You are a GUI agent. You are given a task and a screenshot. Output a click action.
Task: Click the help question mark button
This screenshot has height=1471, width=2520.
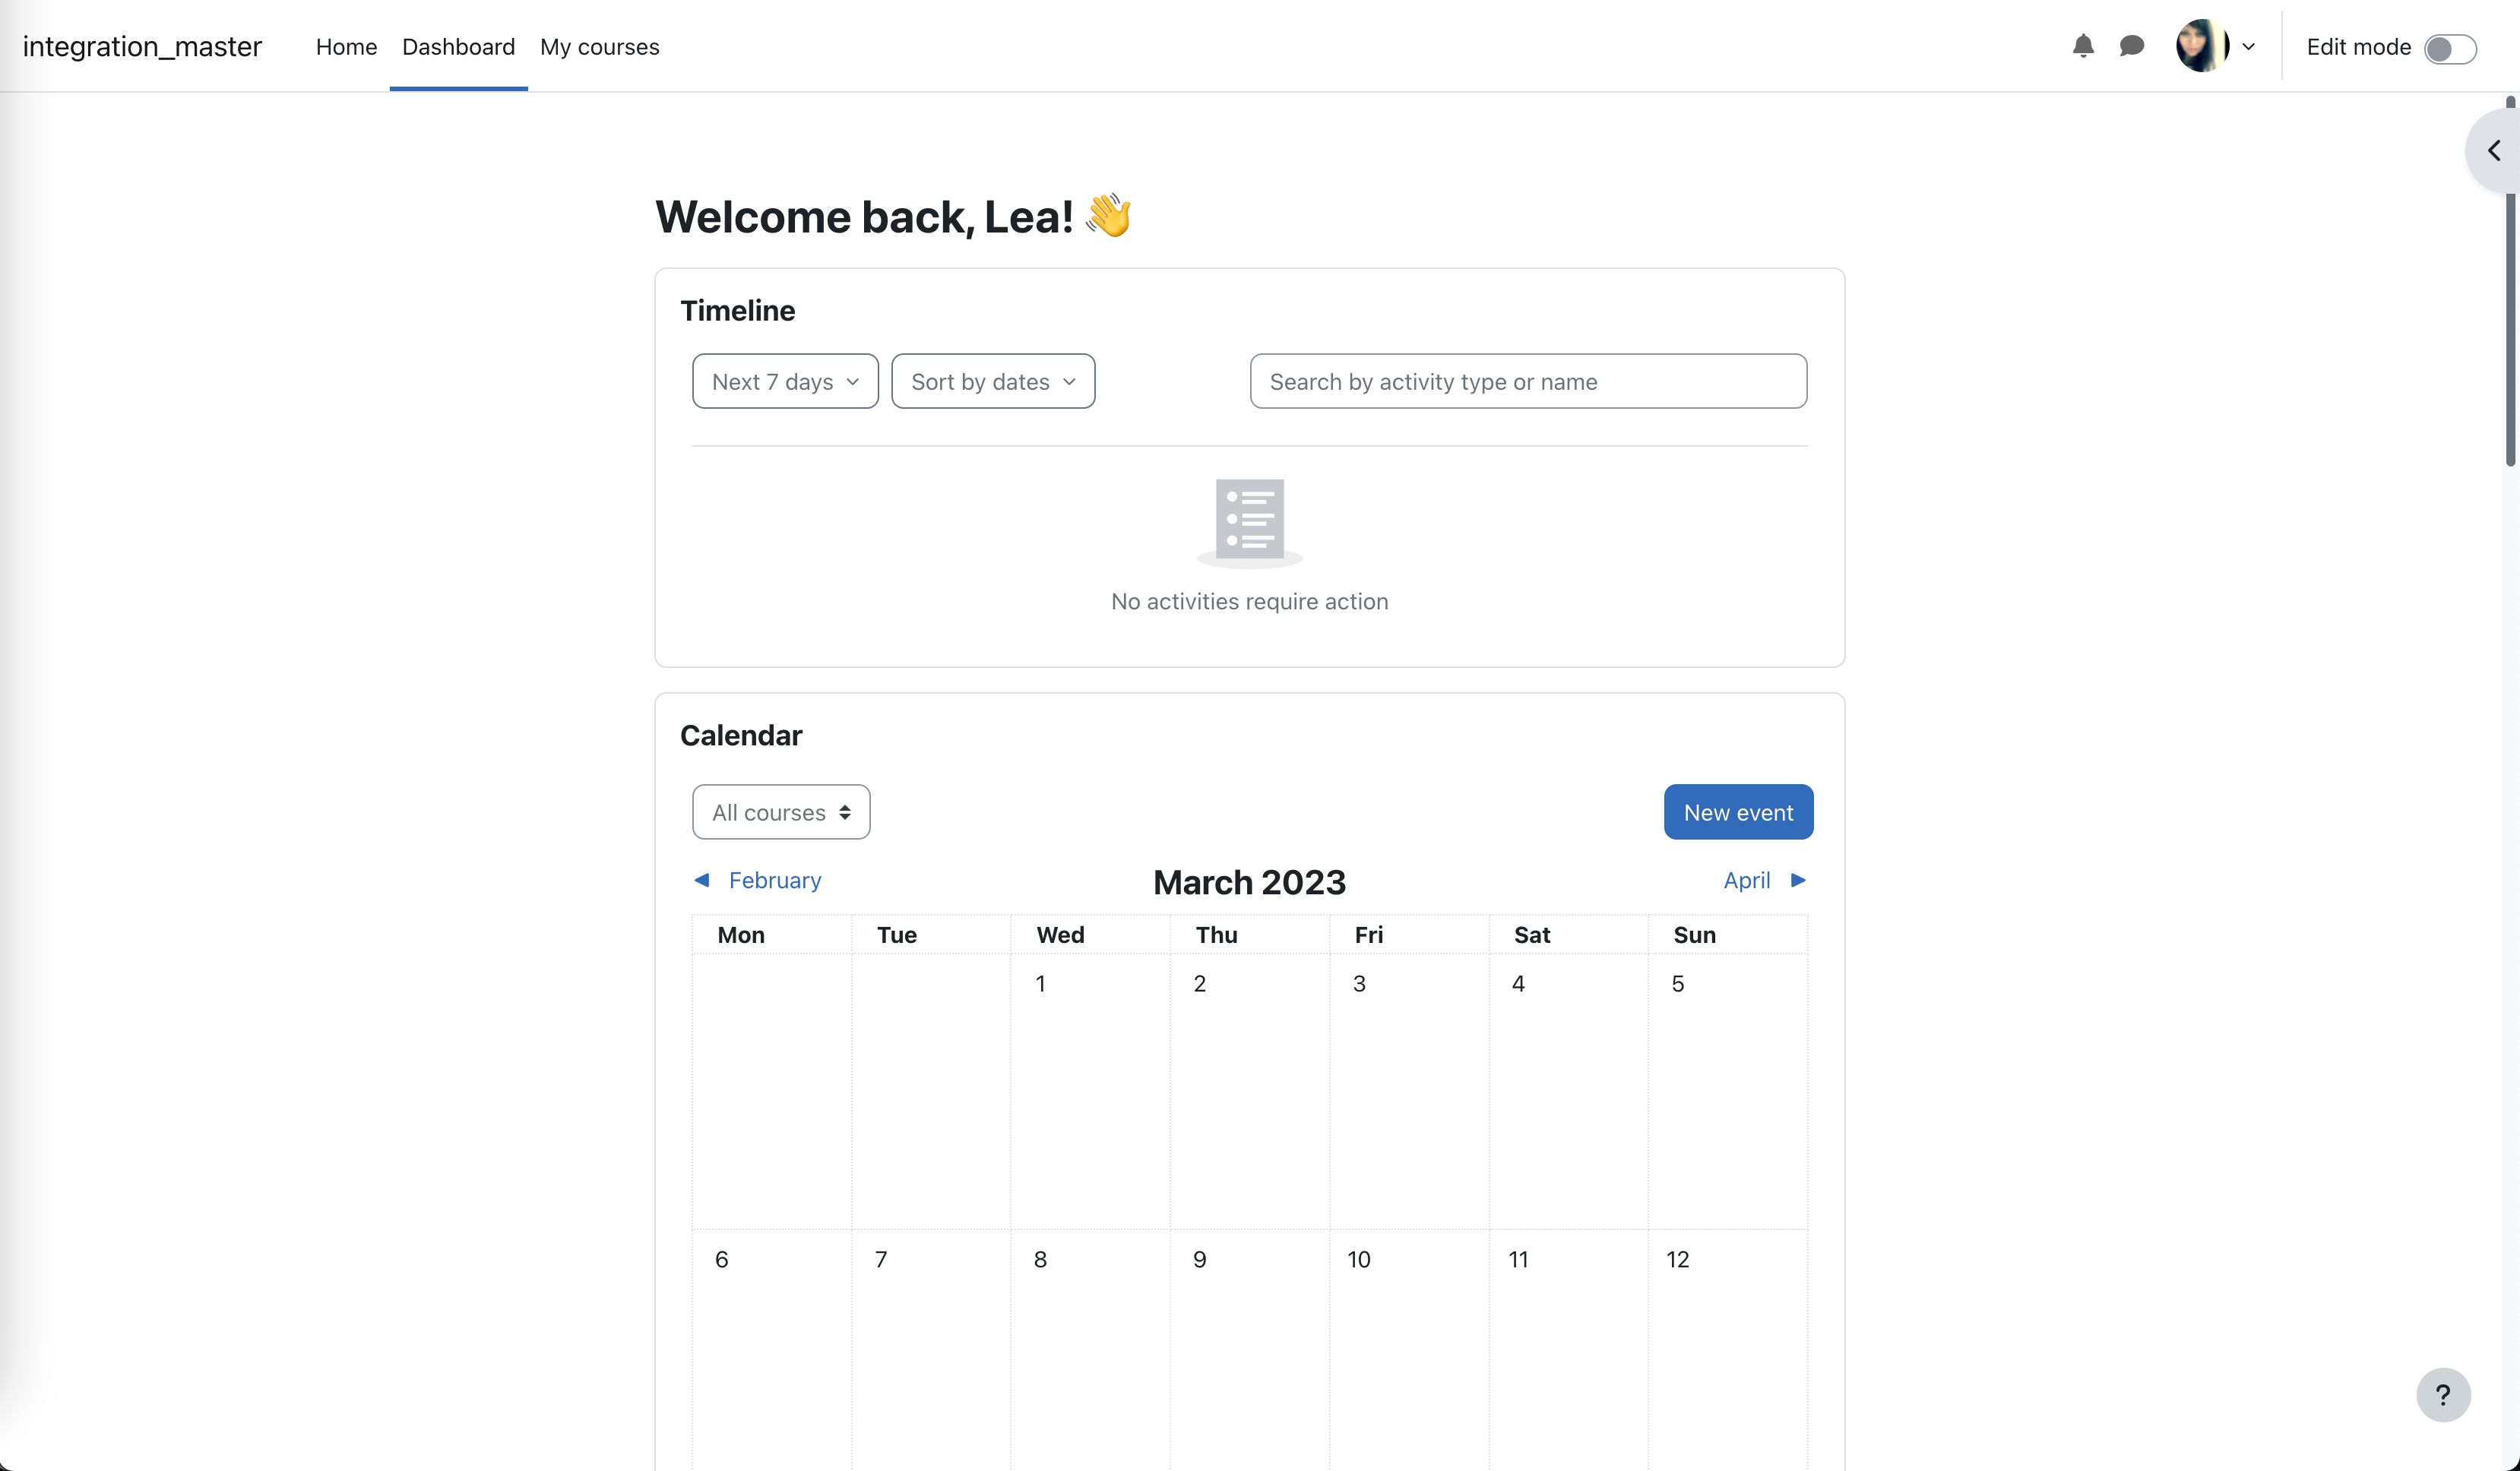[x=2443, y=1395]
